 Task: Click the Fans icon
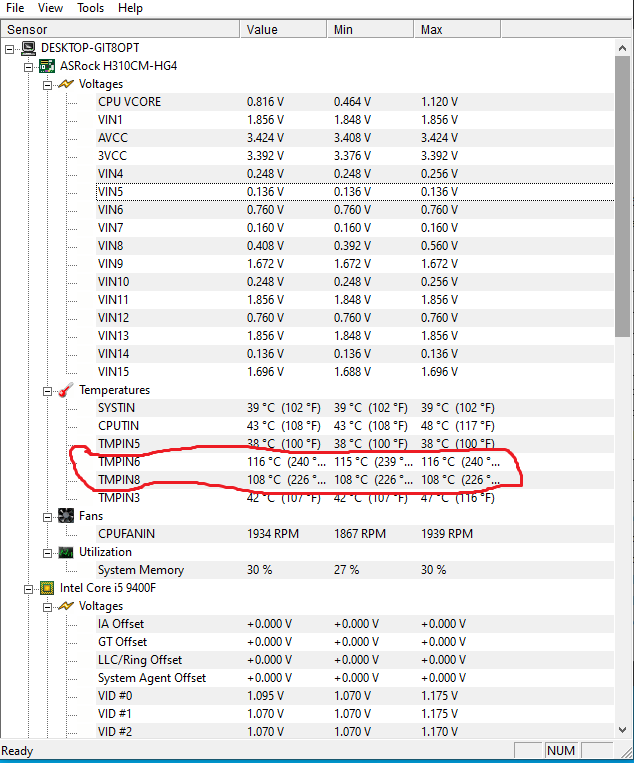(x=66, y=516)
